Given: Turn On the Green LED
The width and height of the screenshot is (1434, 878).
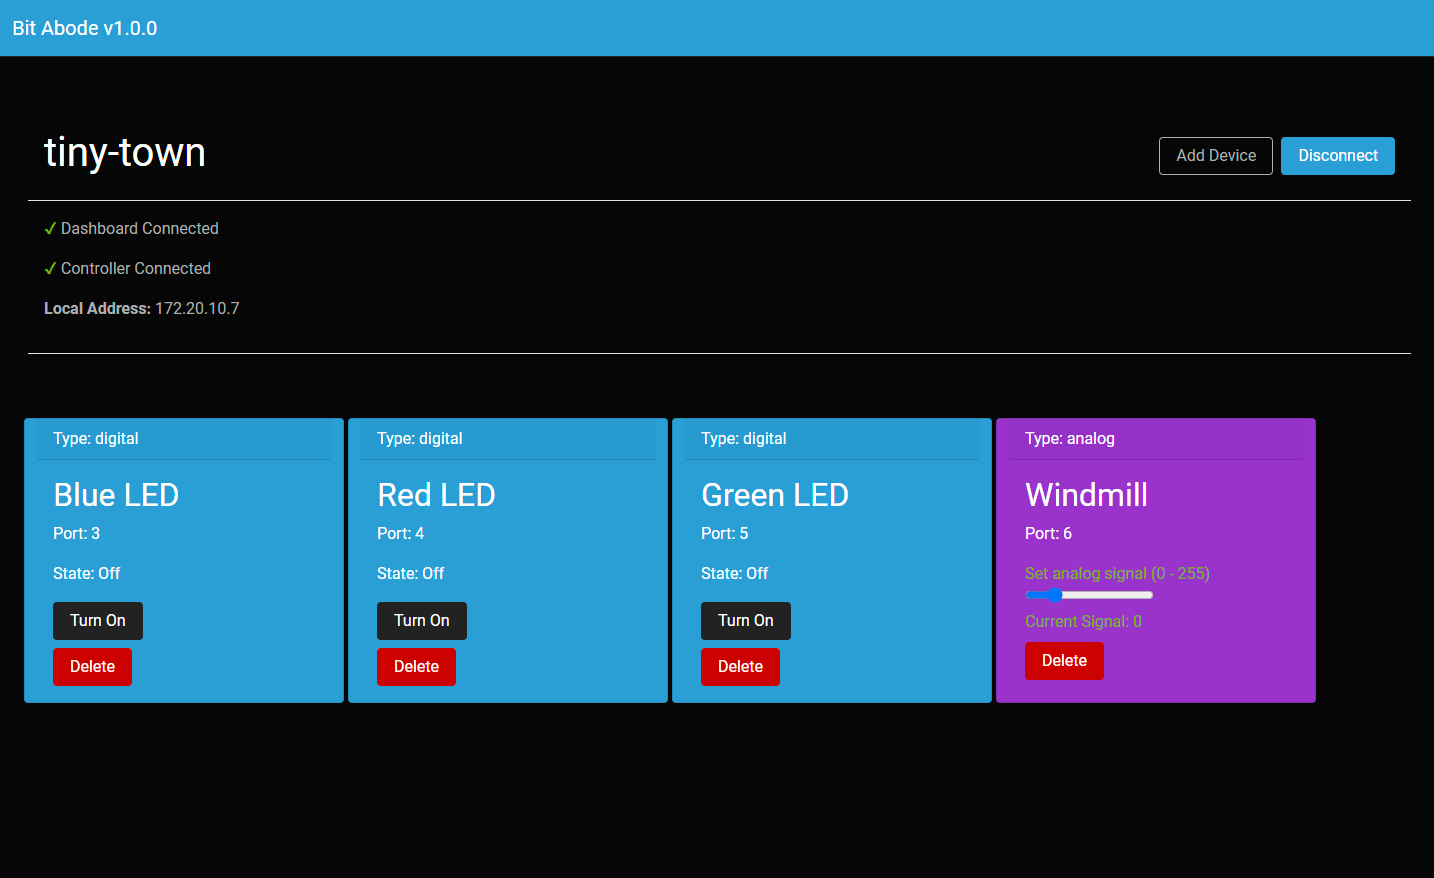Looking at the screenshot, I should 745,620.
